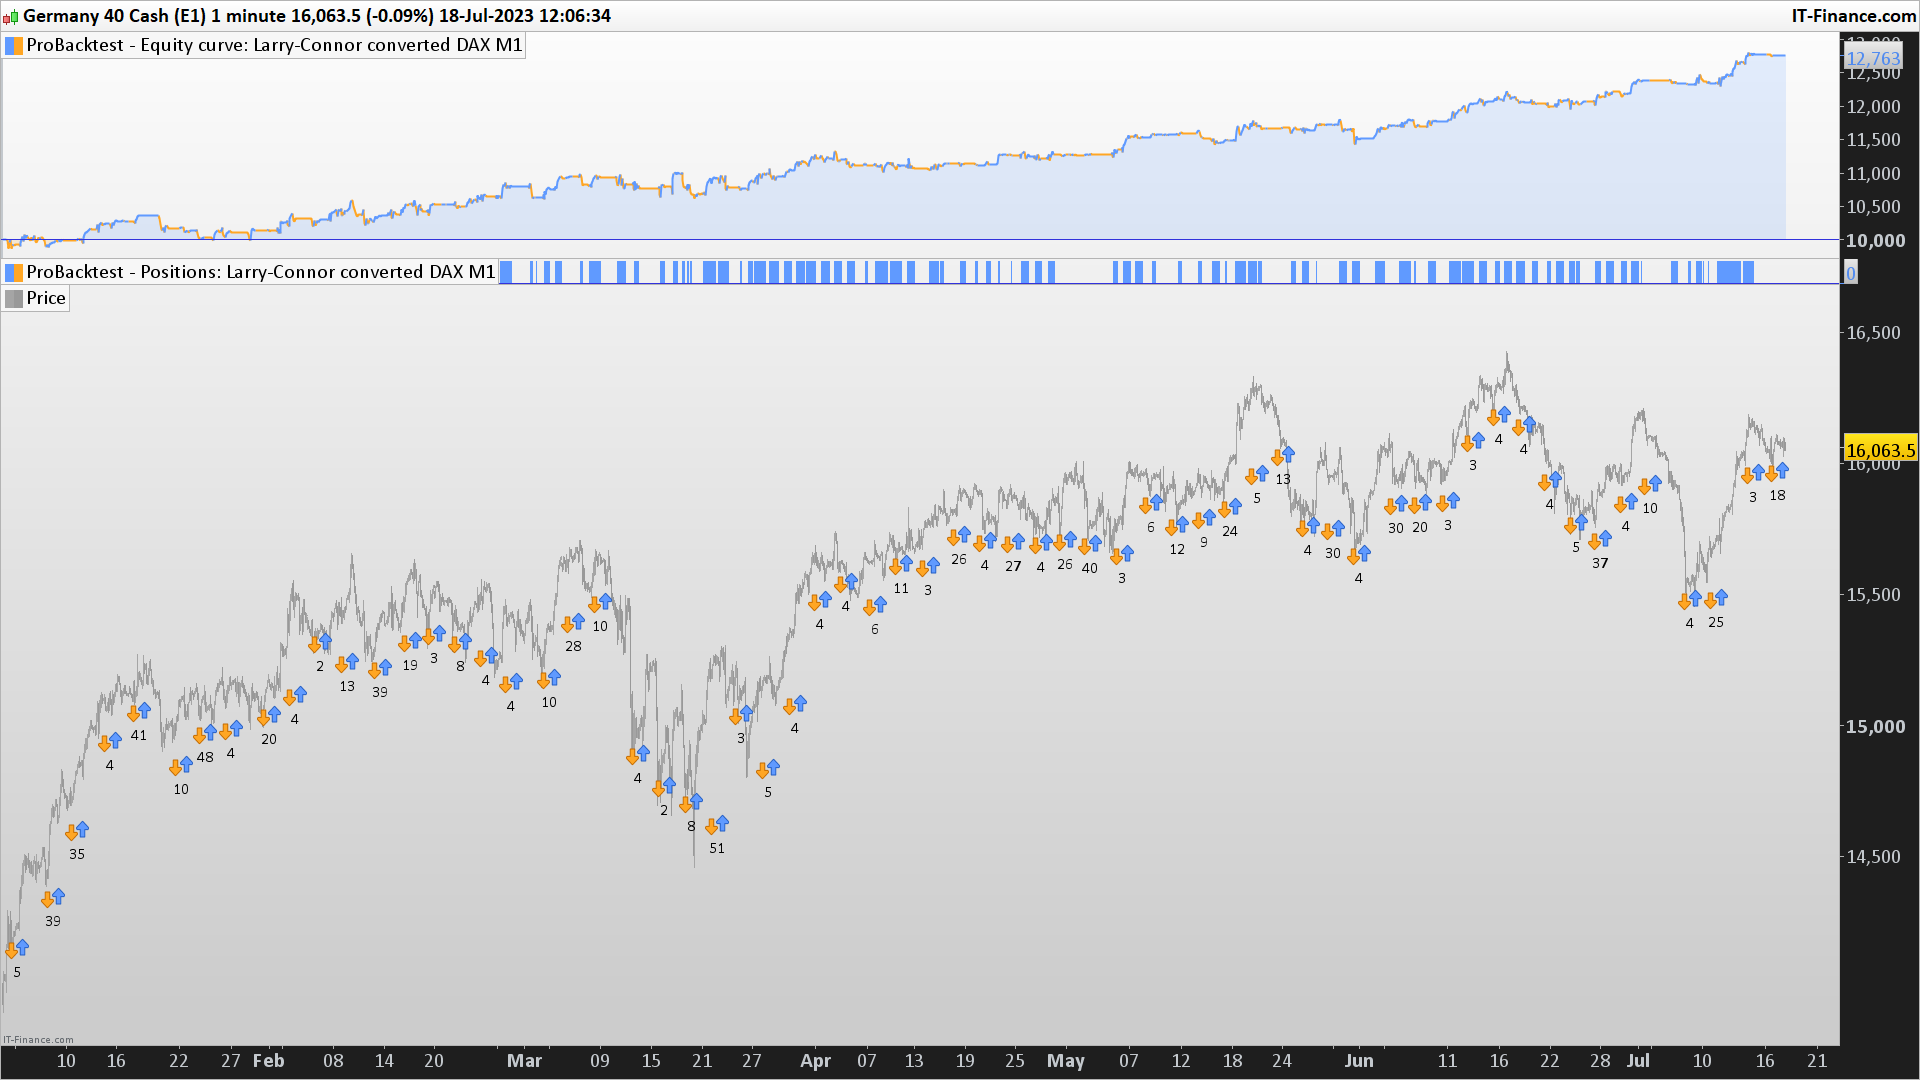Click the trade arrows marker labeled 28
This screenshot has height=1080, width=1920.
coord(573,623)
